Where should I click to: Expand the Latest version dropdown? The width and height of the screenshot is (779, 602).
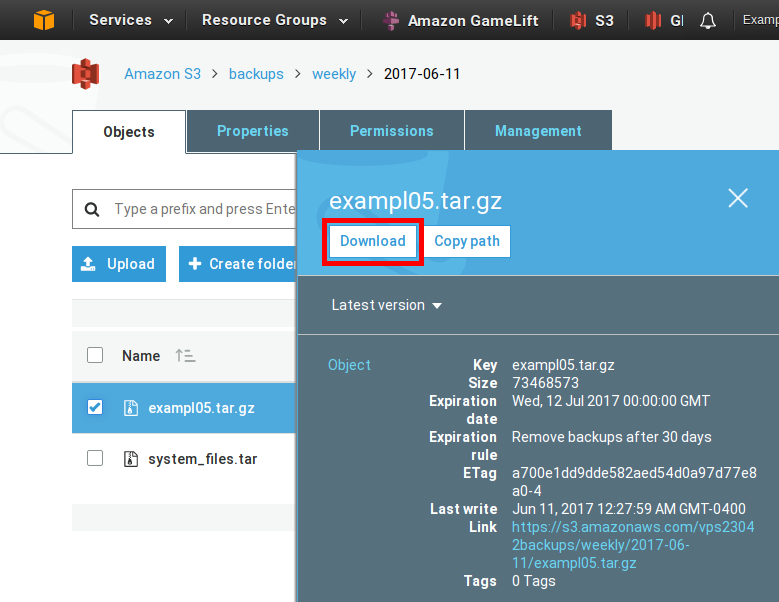coord(387,305)
